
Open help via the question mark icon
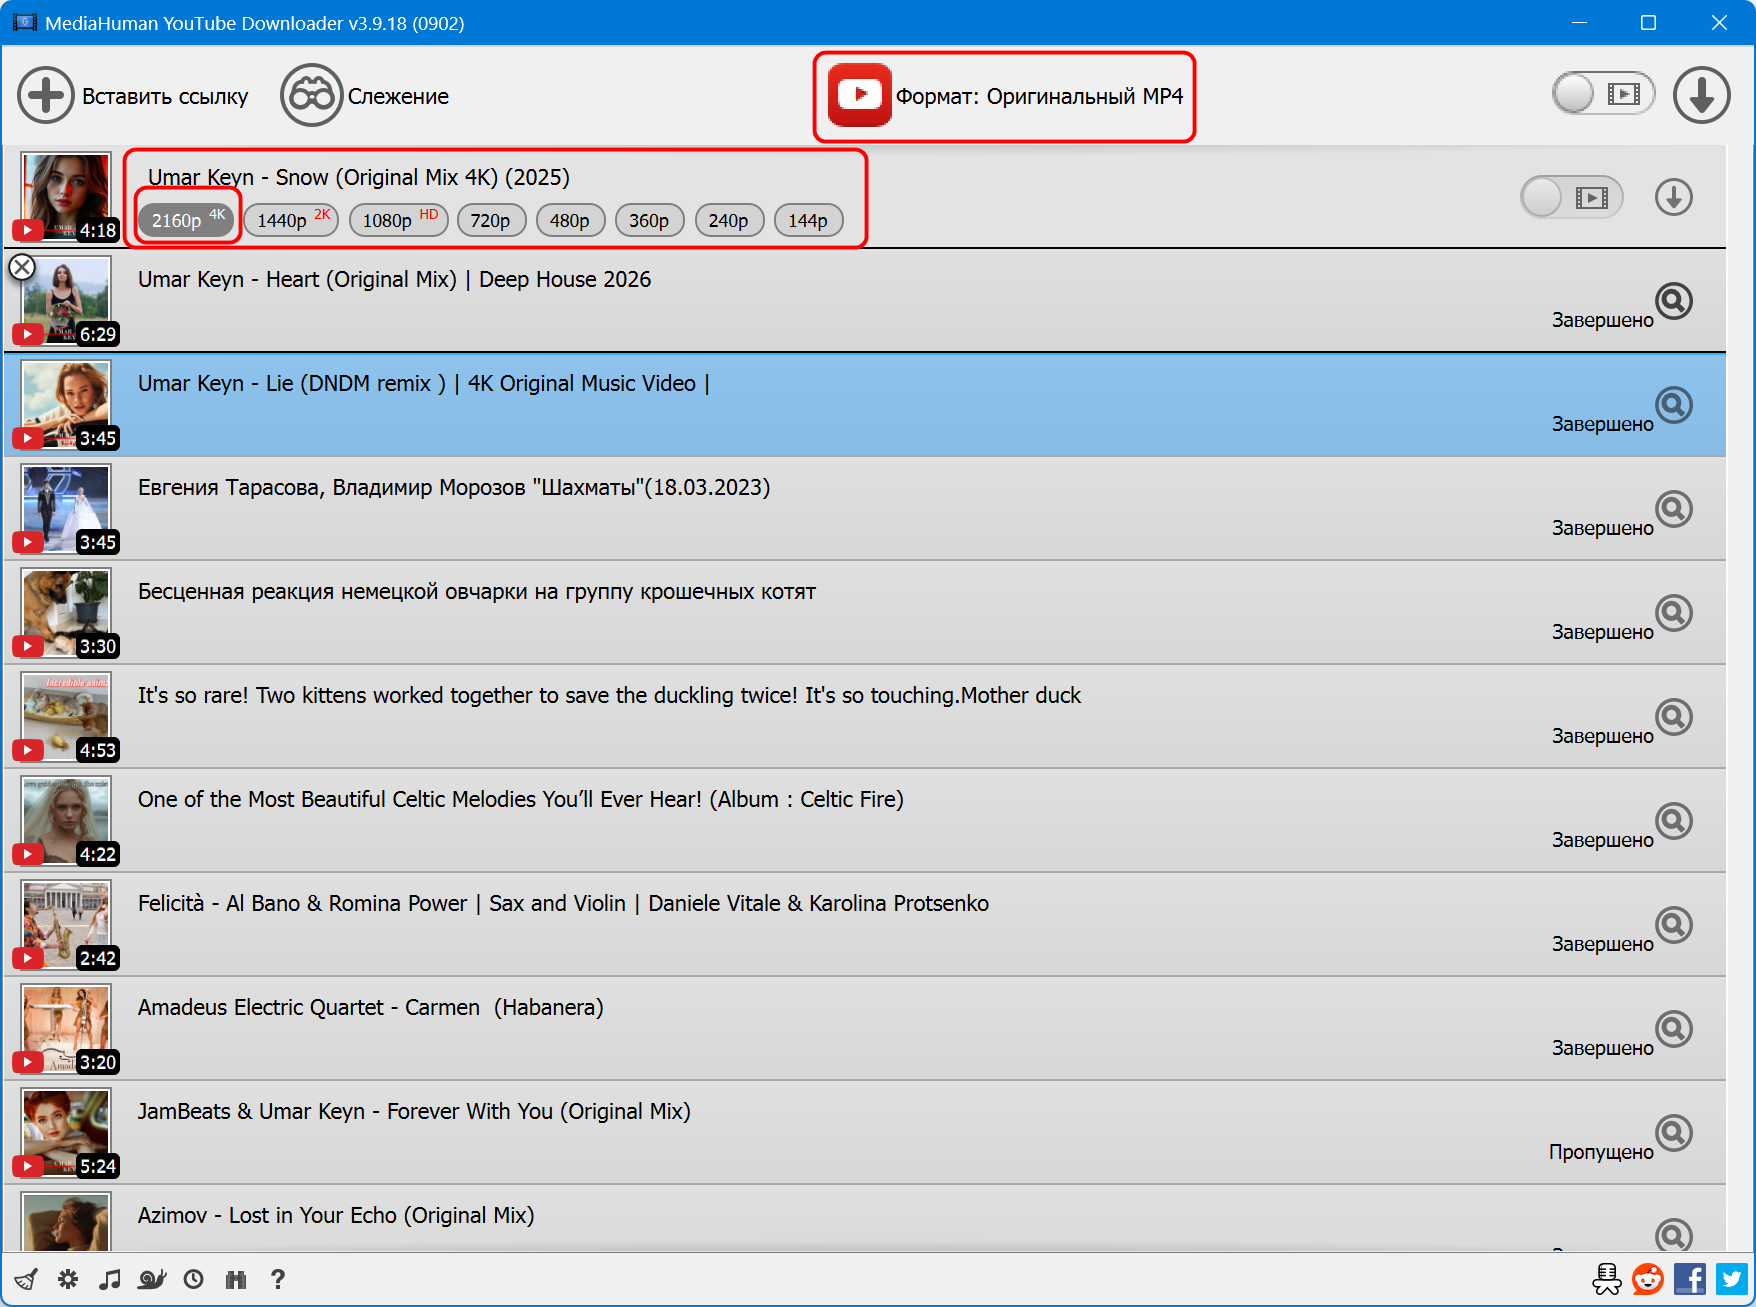278,1279
